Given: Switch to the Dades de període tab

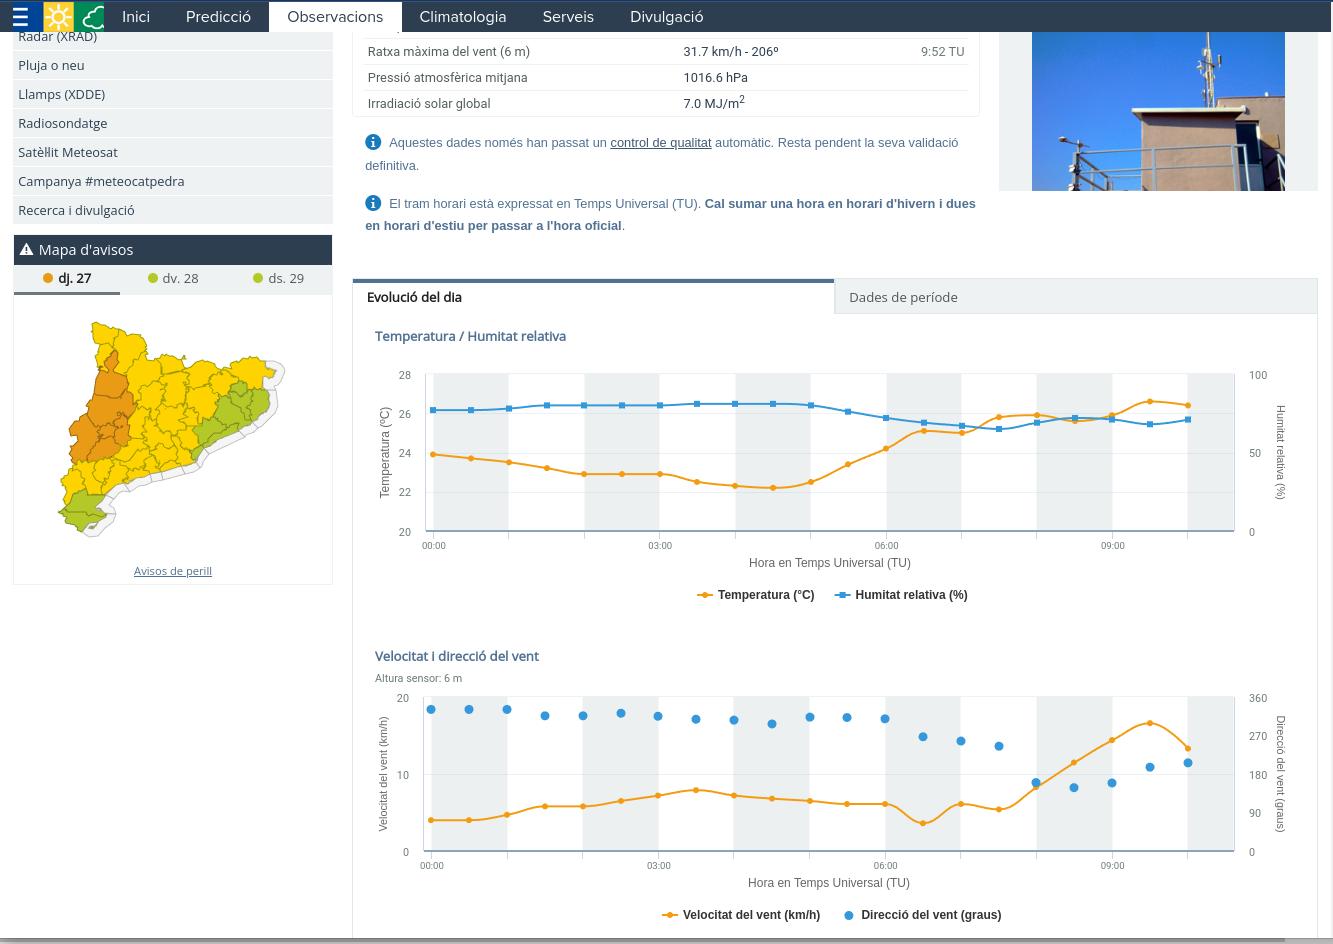Looking at the screenshot, I should tap(903, 297).
